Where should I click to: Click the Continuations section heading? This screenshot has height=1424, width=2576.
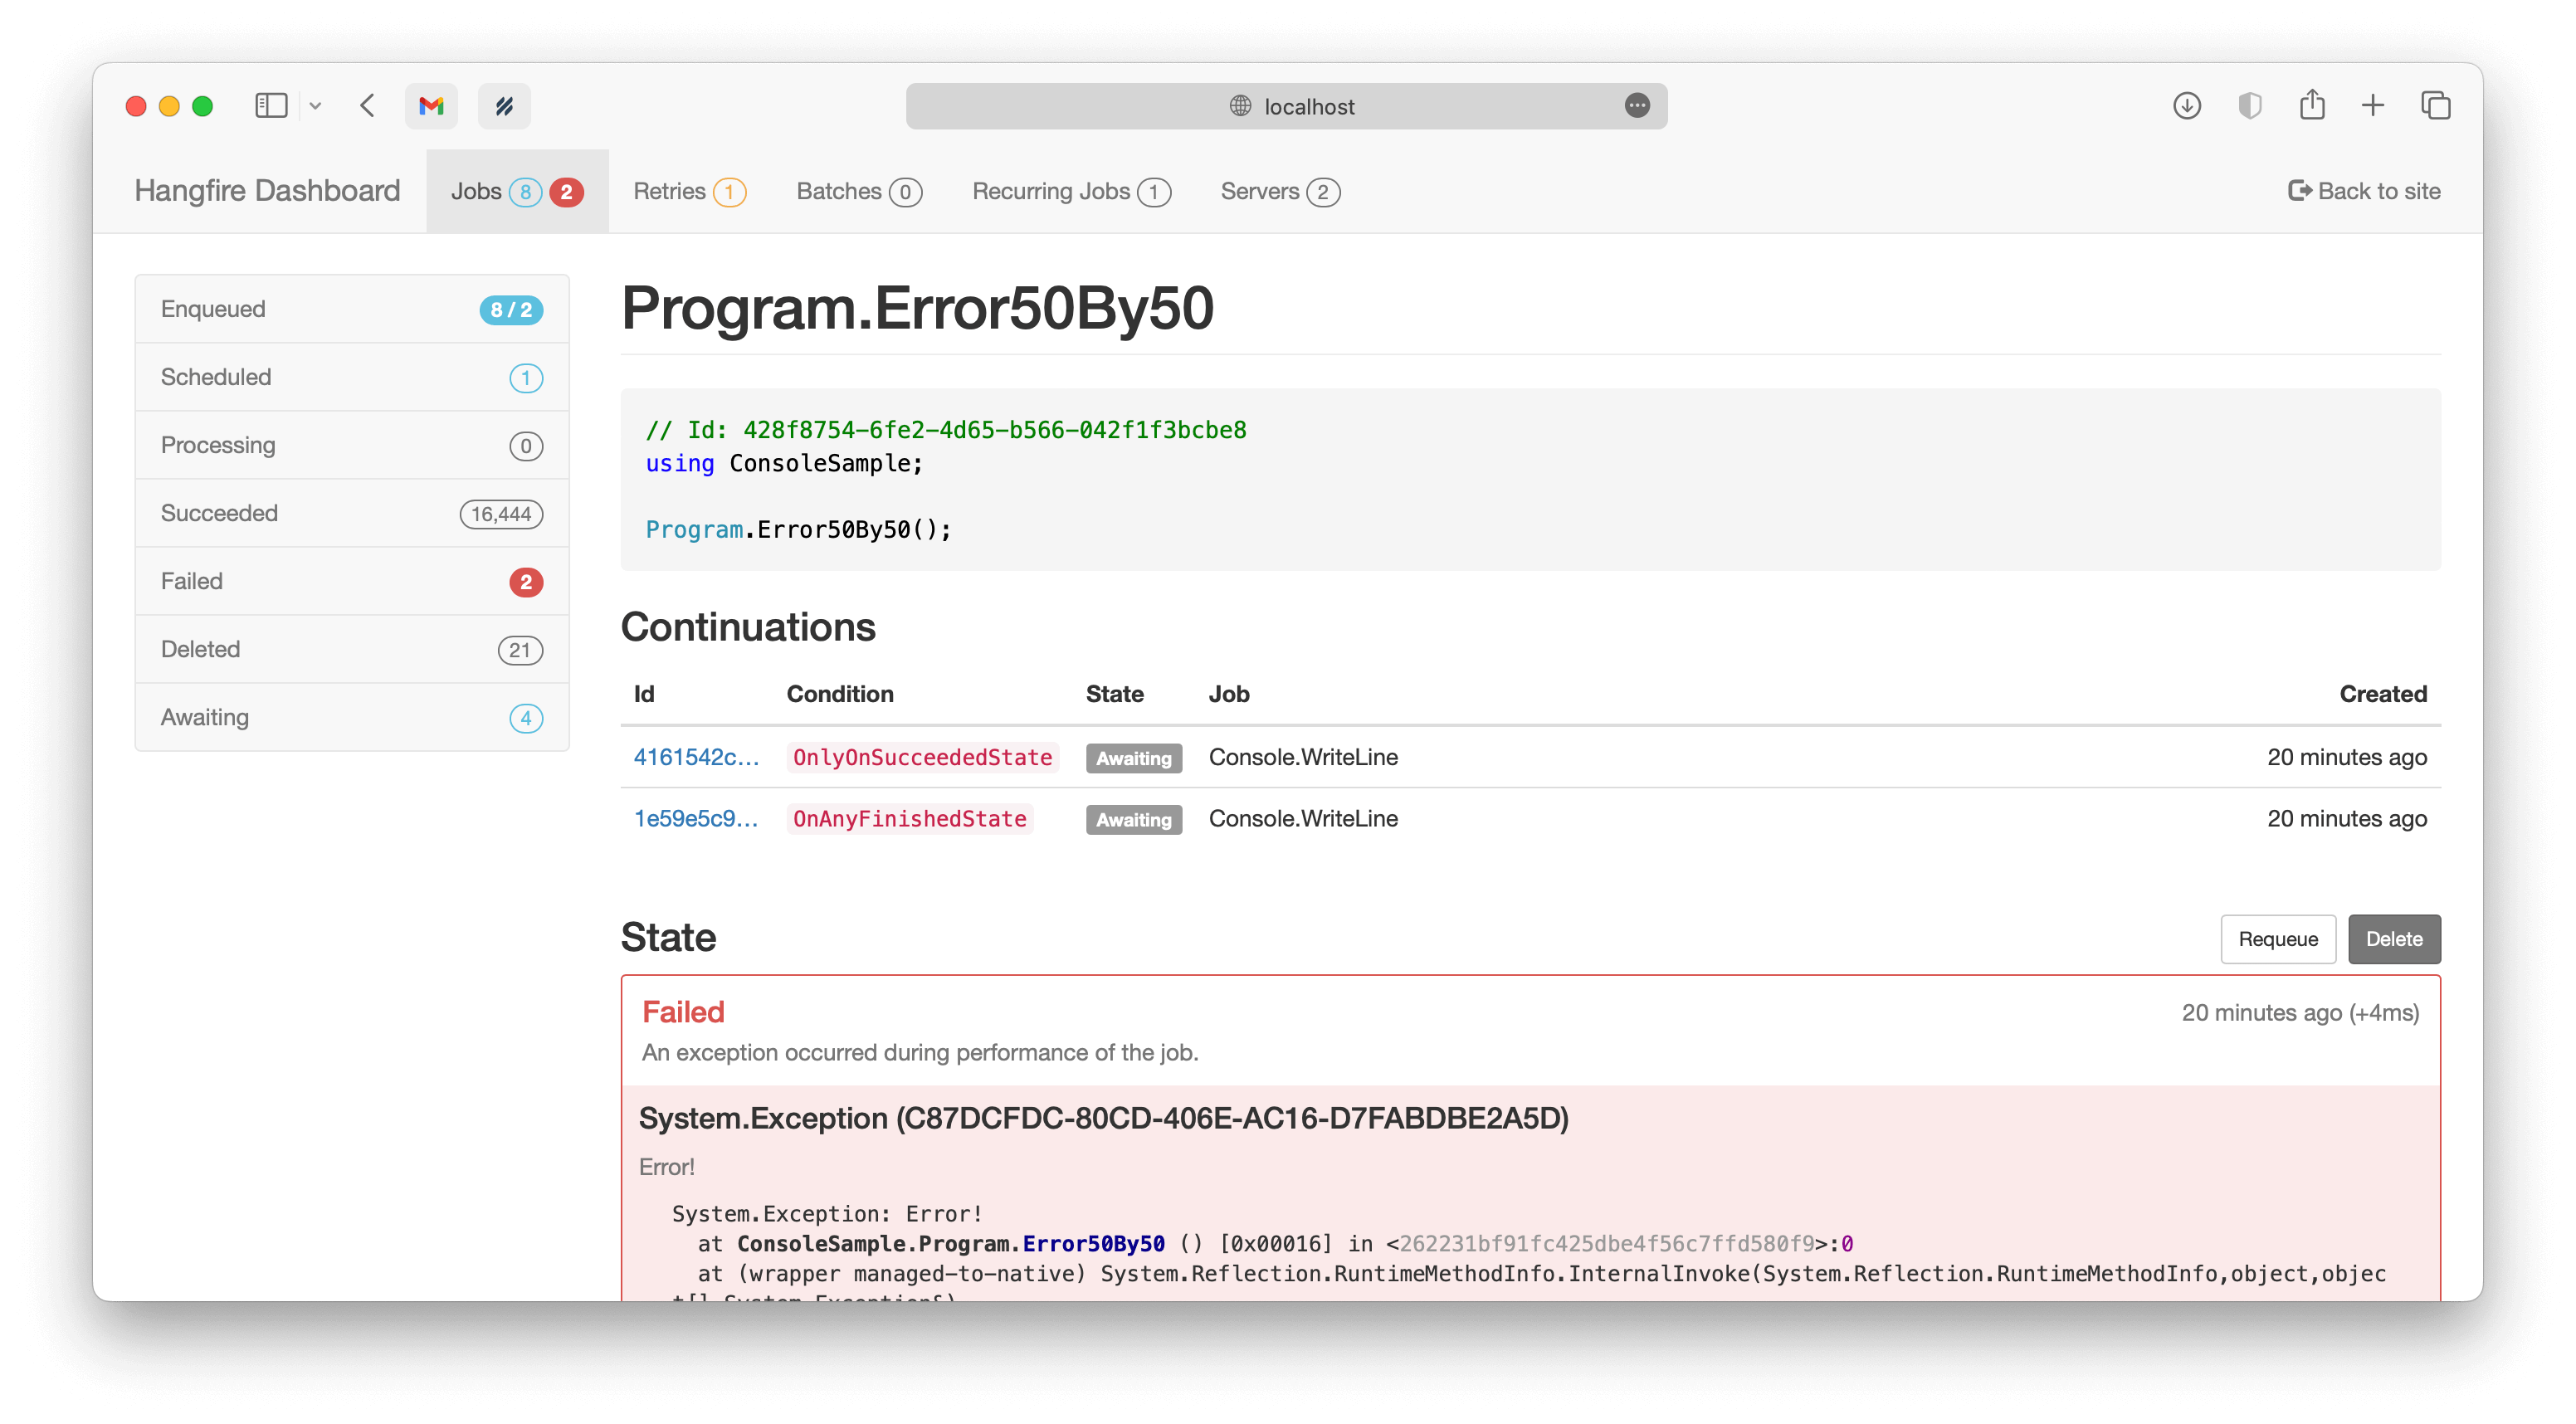(748, 627)
